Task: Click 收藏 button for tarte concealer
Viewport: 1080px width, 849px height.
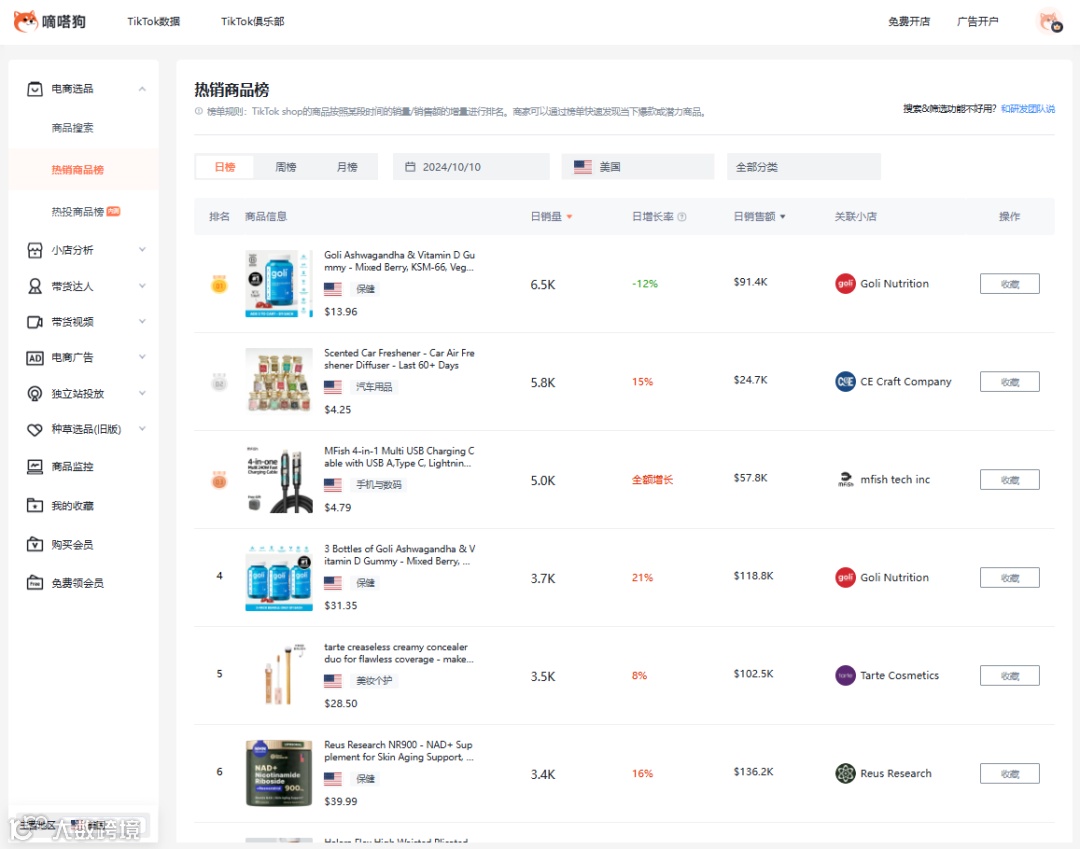Action: point(1010,675)
